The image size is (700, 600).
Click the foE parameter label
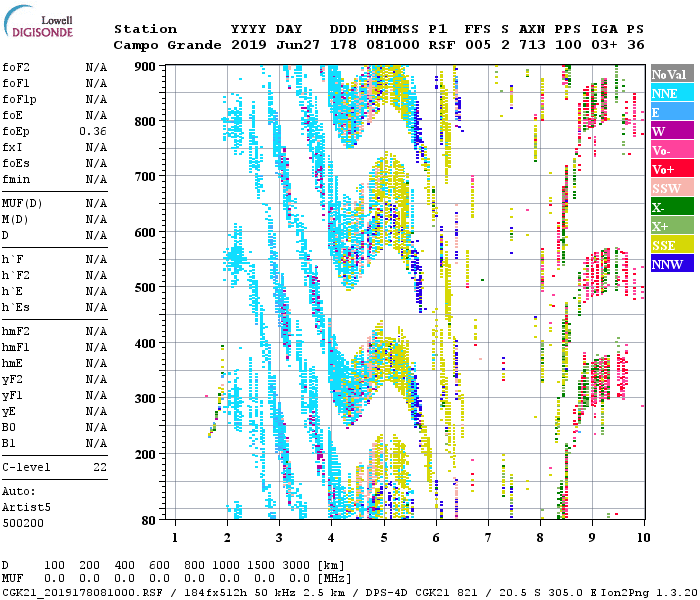(x=12, y=115)
